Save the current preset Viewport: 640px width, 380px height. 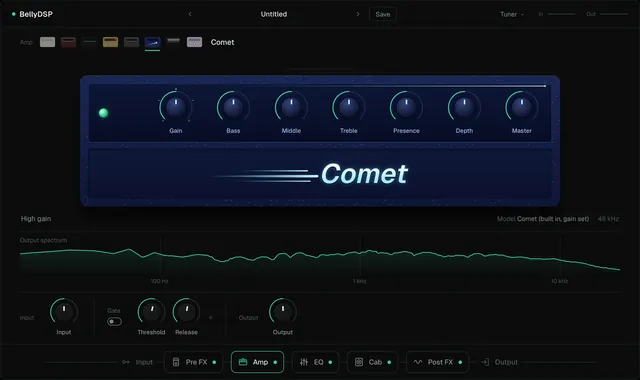[383, 14]
